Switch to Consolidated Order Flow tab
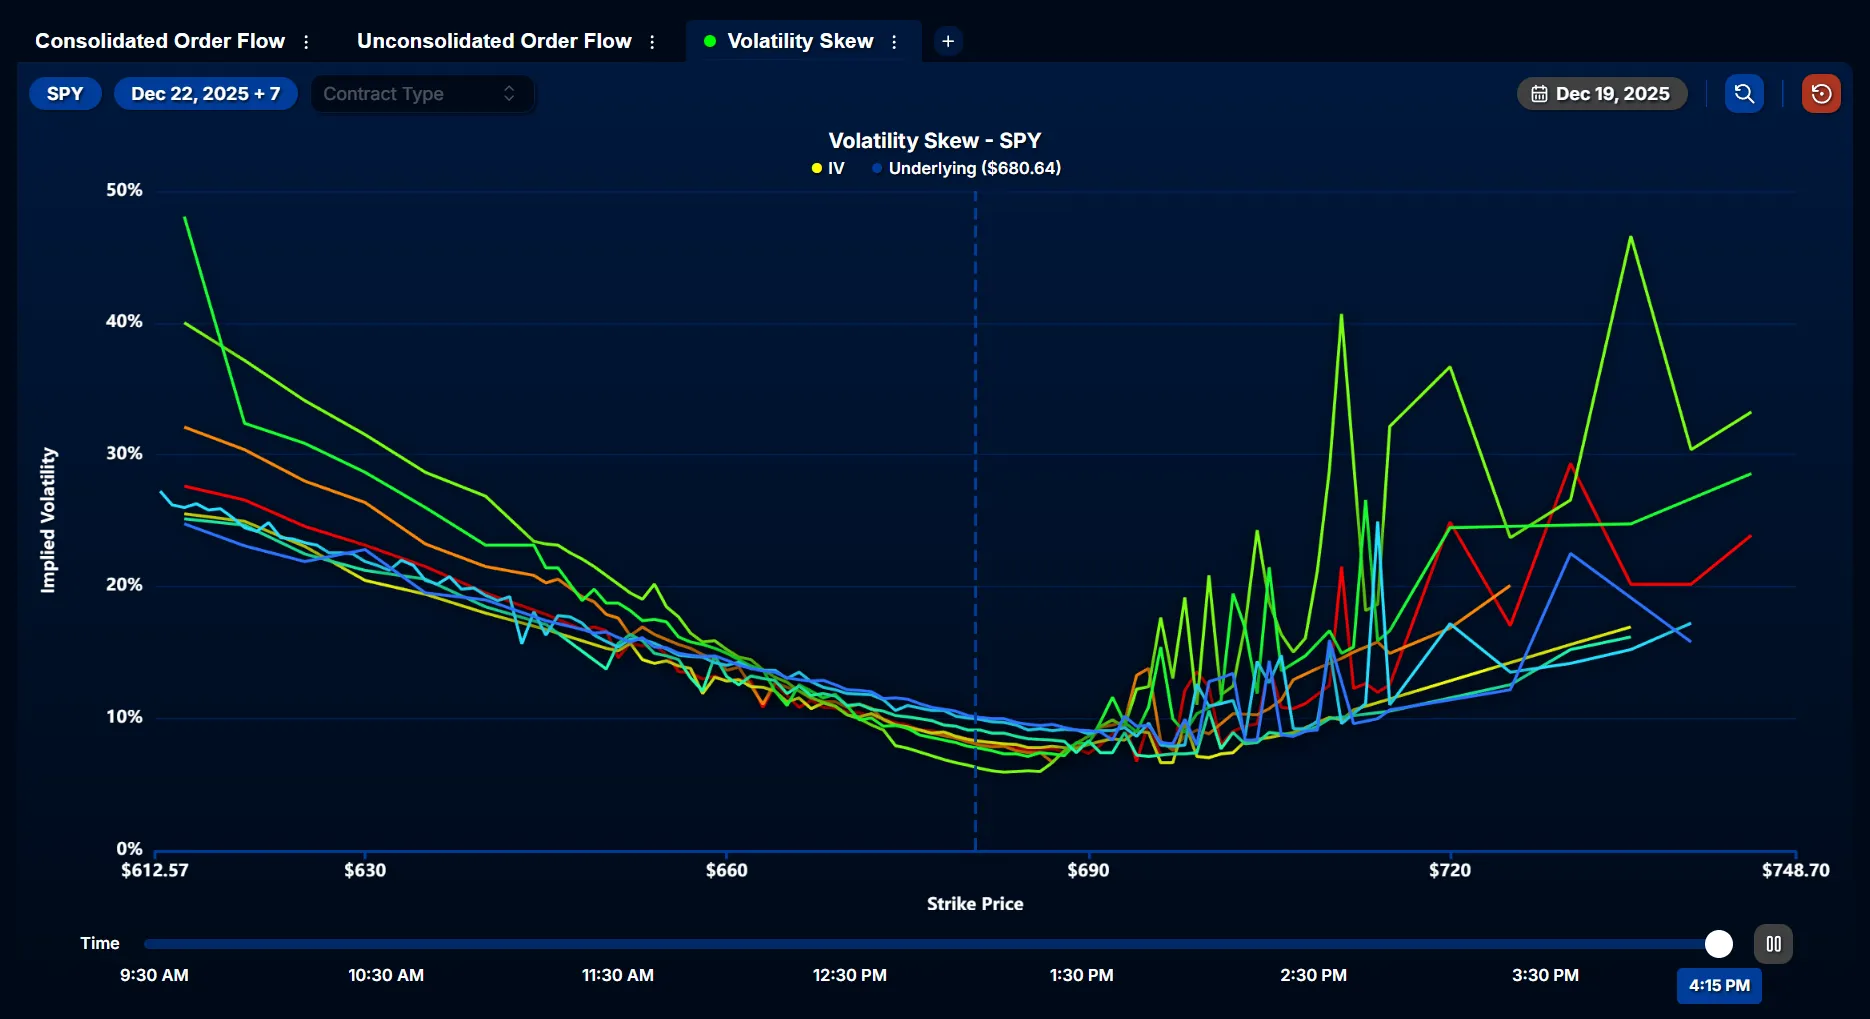The width and height of the screenshot is (1870, 1019). [x=160, y=41]
